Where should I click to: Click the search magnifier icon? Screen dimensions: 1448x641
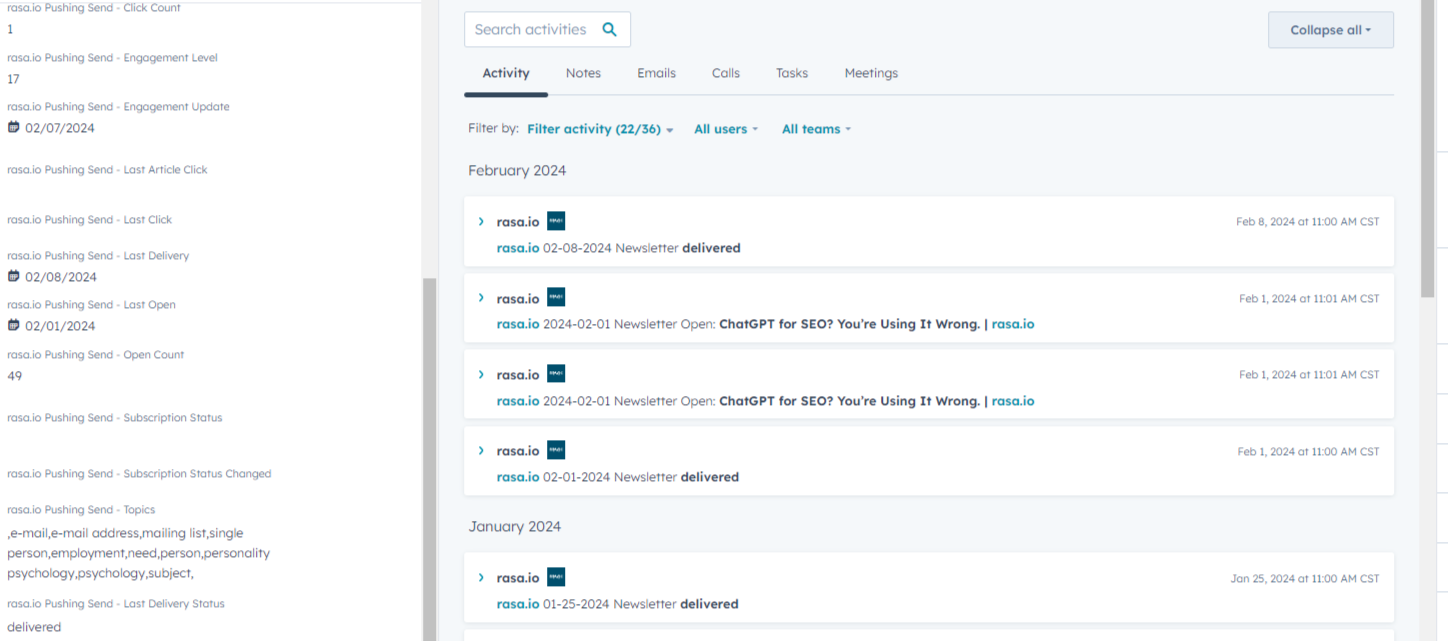[609, 29]
